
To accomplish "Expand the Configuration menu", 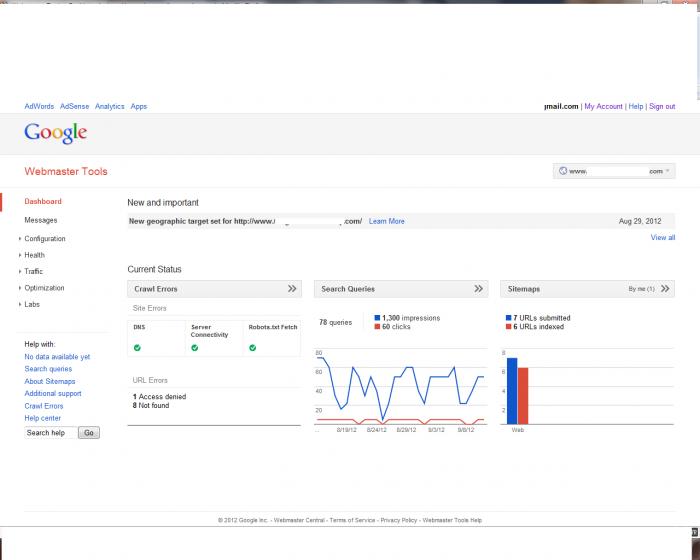I will point(45,239).
